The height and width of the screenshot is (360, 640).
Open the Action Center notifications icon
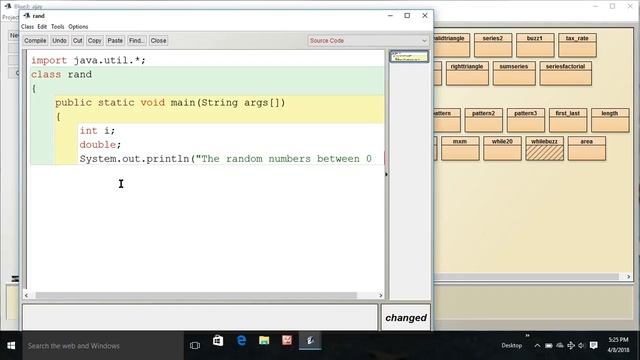point(594,346)
